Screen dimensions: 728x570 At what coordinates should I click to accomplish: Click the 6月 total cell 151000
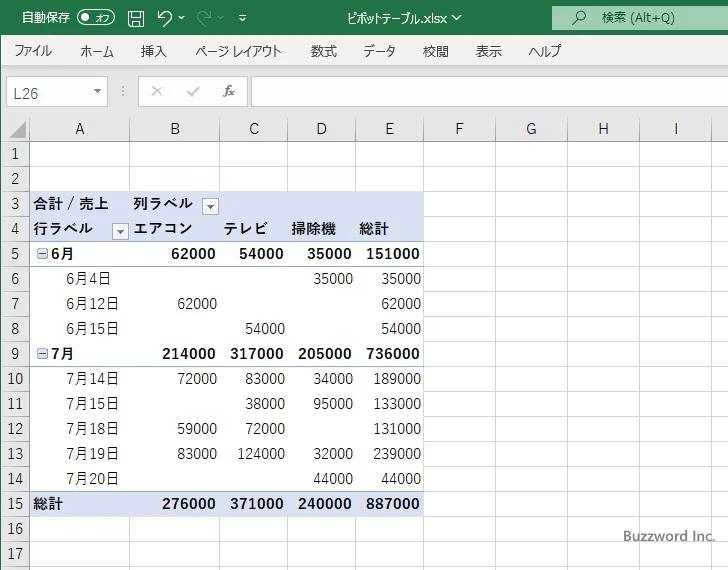coord(390,254)
